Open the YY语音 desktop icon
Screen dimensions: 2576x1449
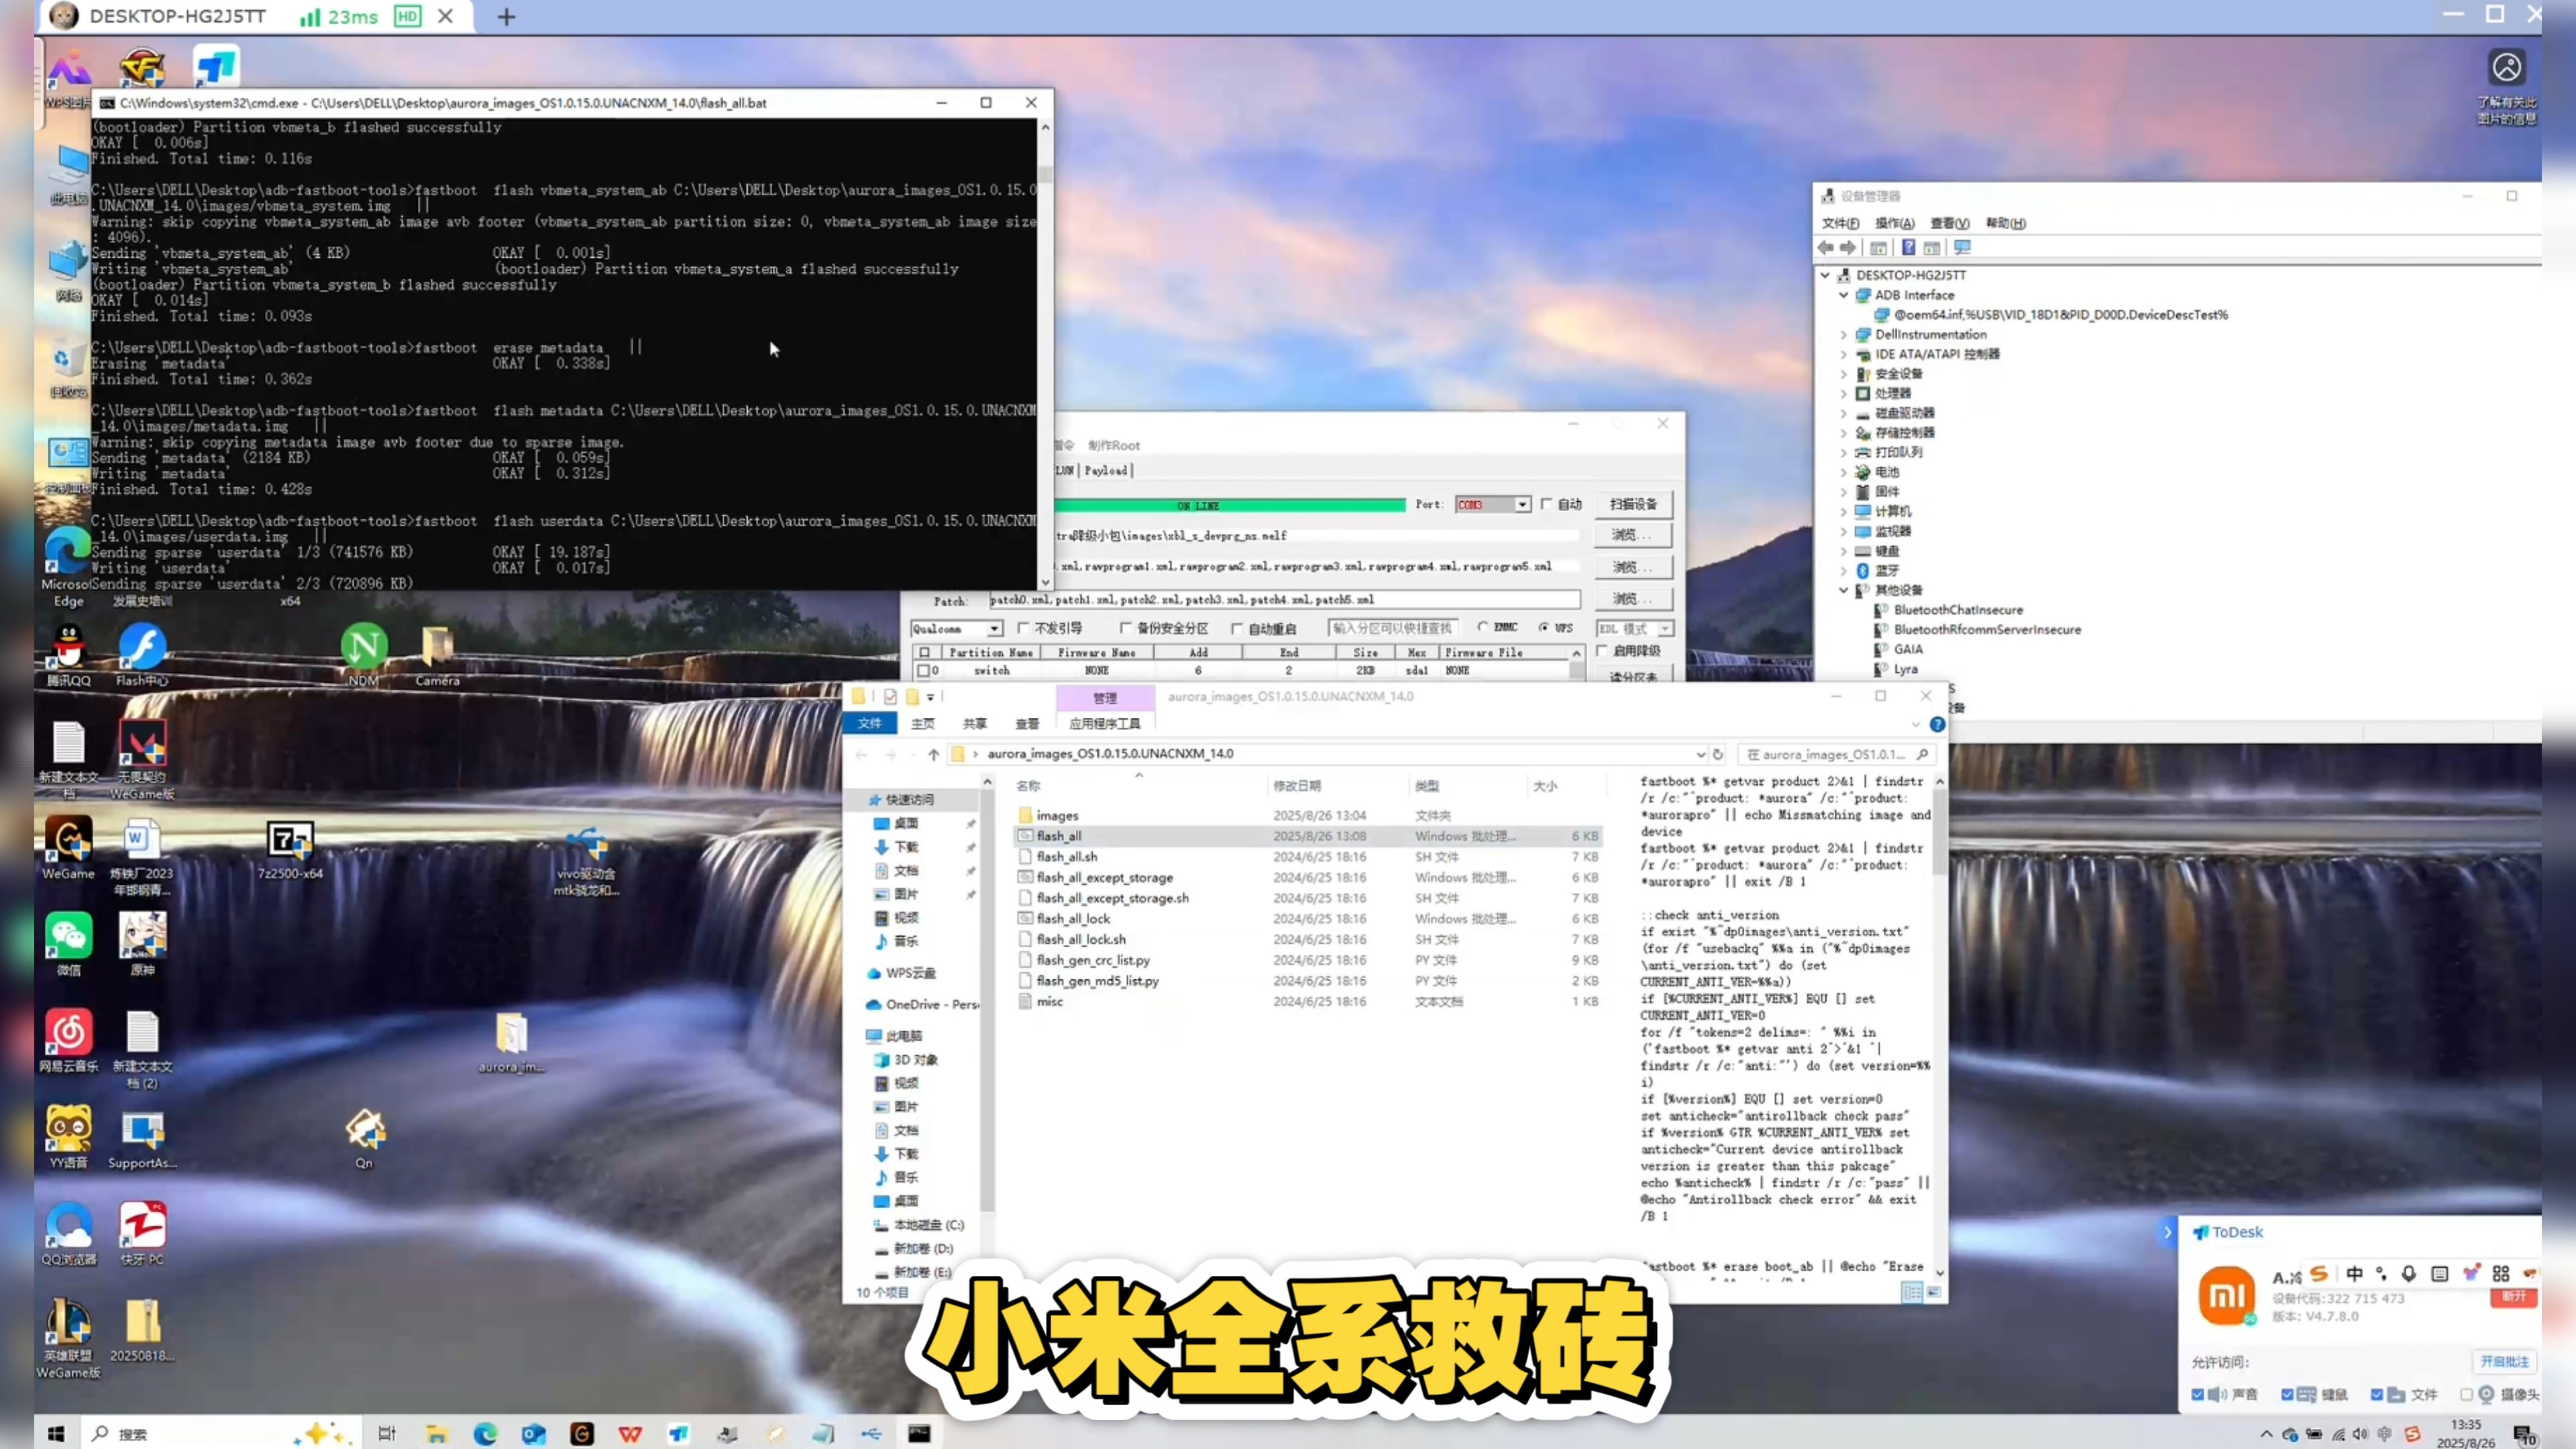[x=68, y=1137]
